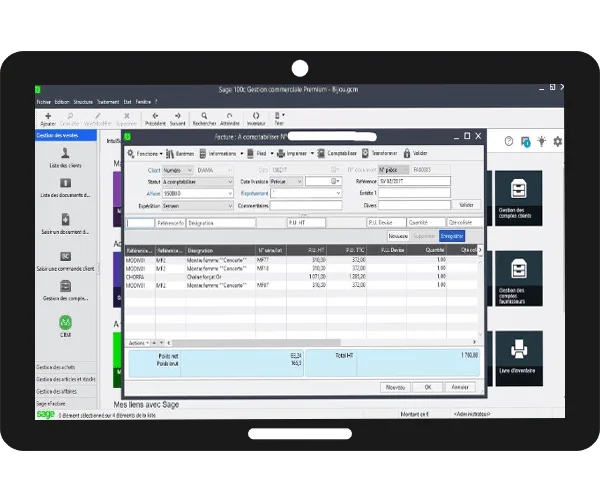The height and width of the screenshot is (500, 600).
Task: Click the horizontal scrollbar under the table
Action: tap(256, 343)
